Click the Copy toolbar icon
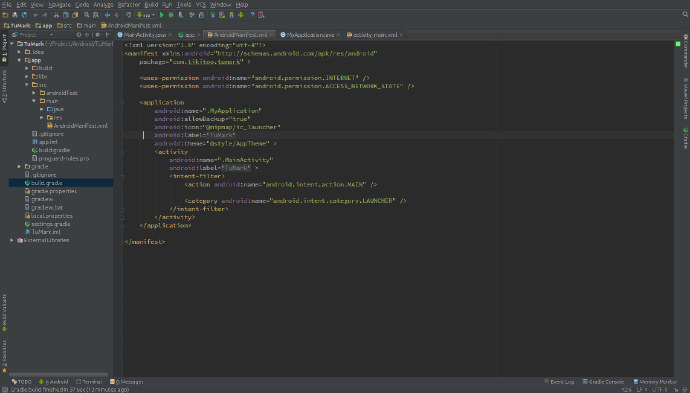Viewport: 690px width, 393px height. 66,15
